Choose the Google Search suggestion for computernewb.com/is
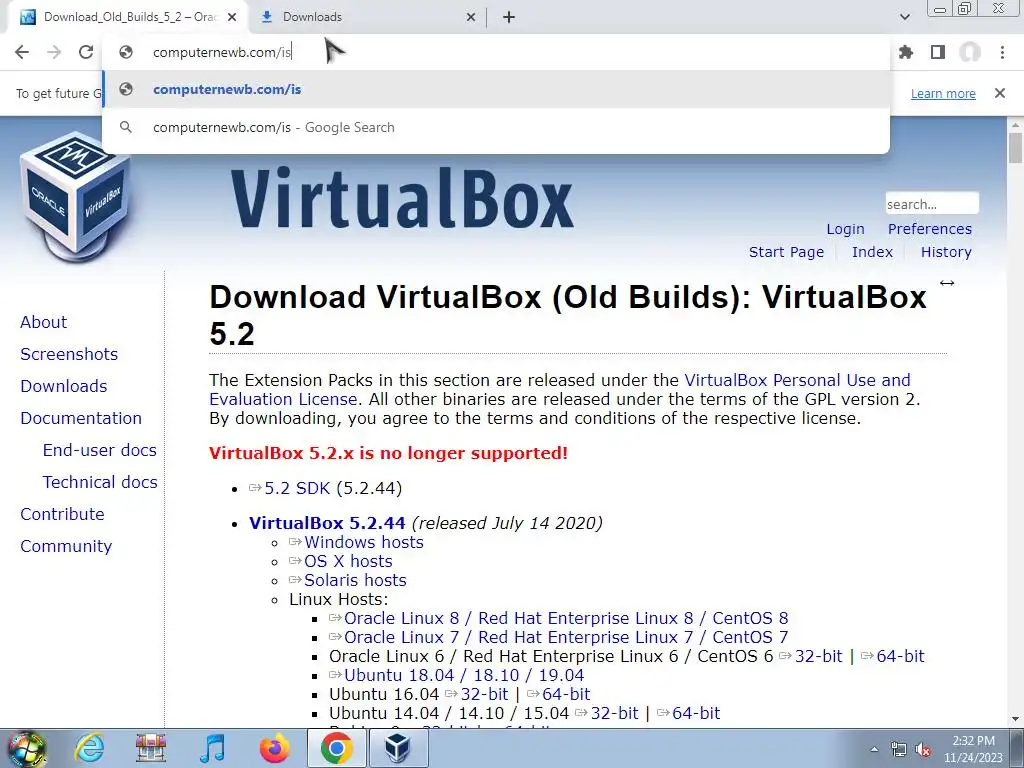1024x768 pixels. tap(496, 127)
